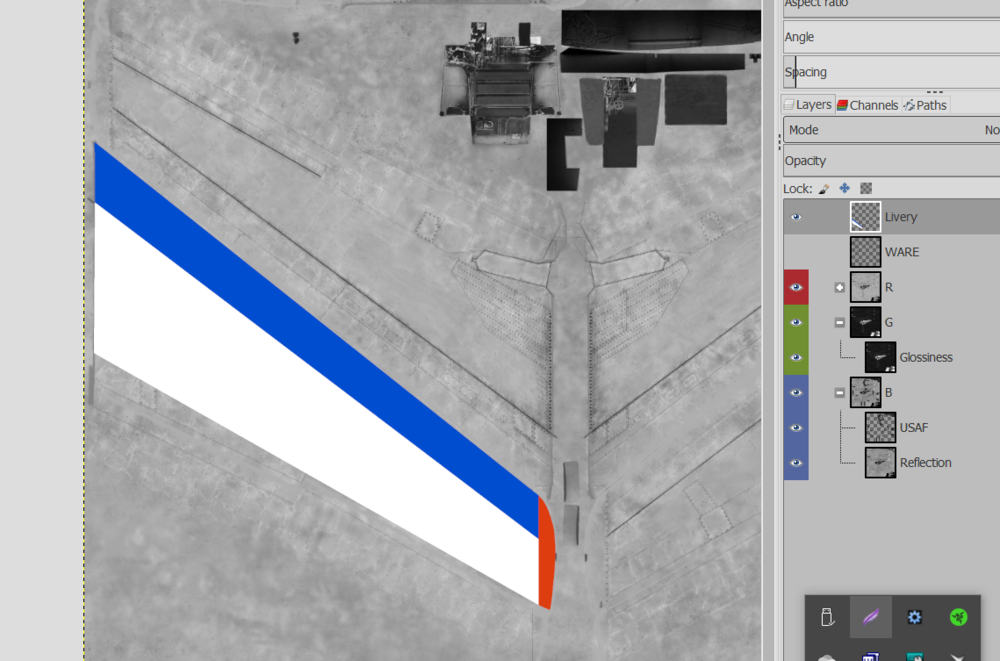Select the R group name

[889, 287]
